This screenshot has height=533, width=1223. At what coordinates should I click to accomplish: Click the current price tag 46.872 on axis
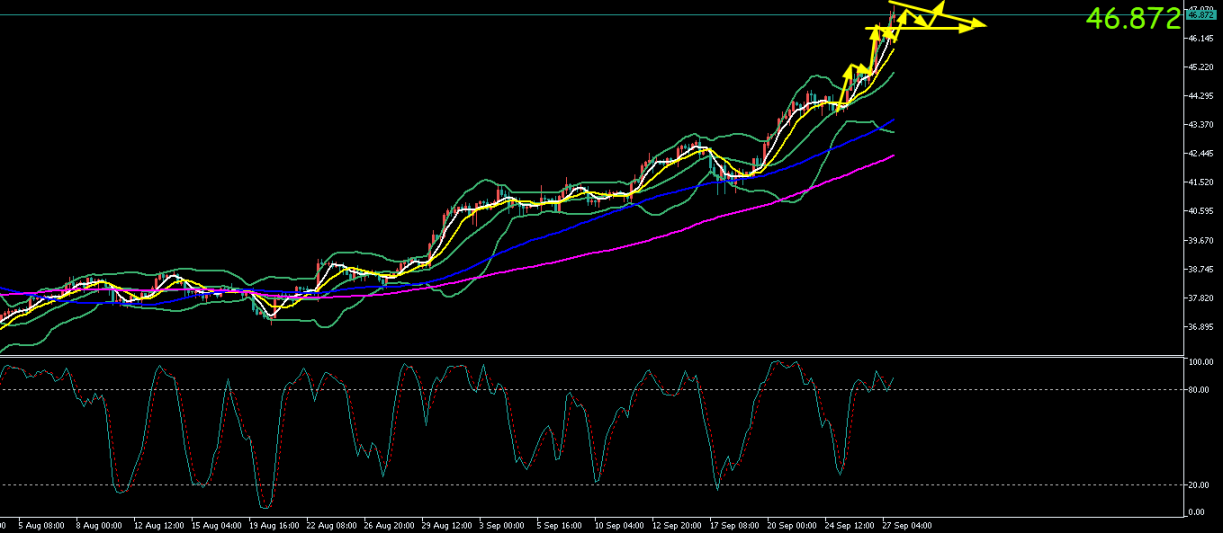1201,15
